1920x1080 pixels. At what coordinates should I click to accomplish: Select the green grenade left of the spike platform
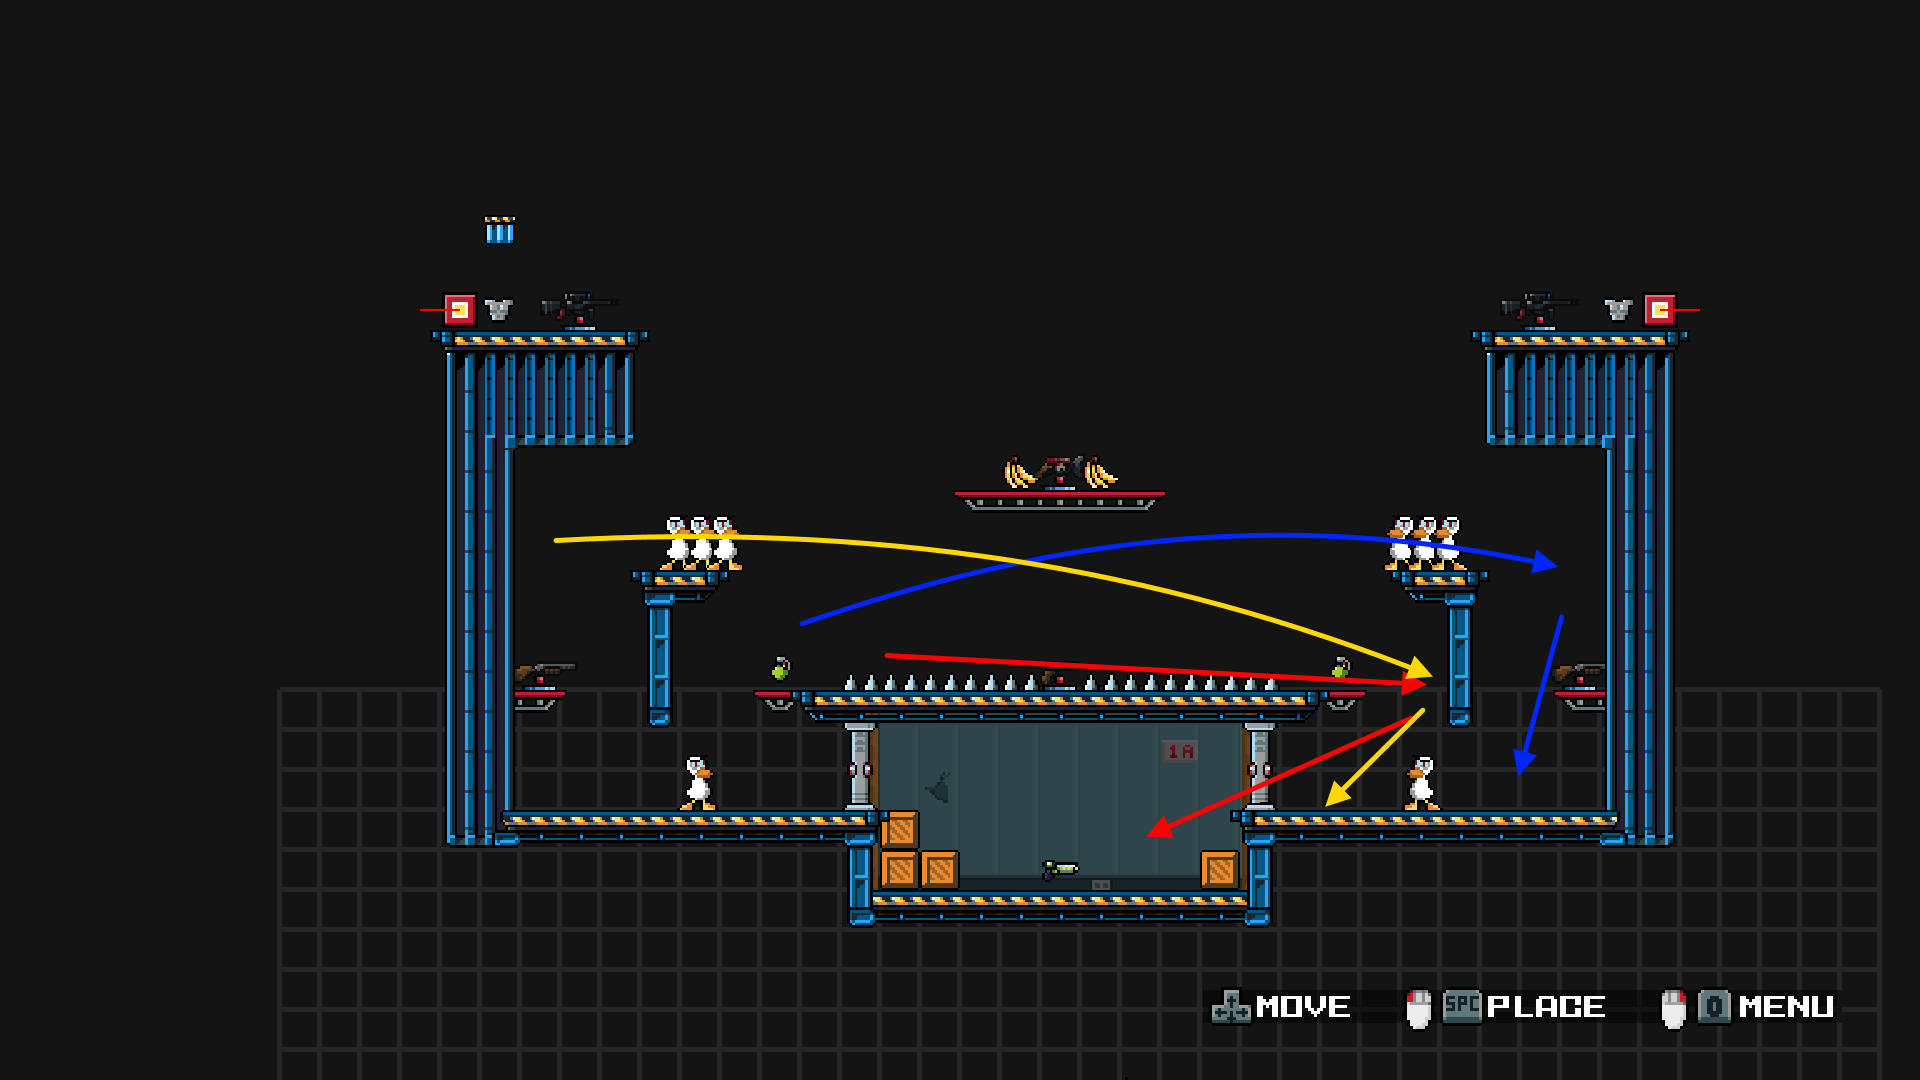tap(781, 669)
